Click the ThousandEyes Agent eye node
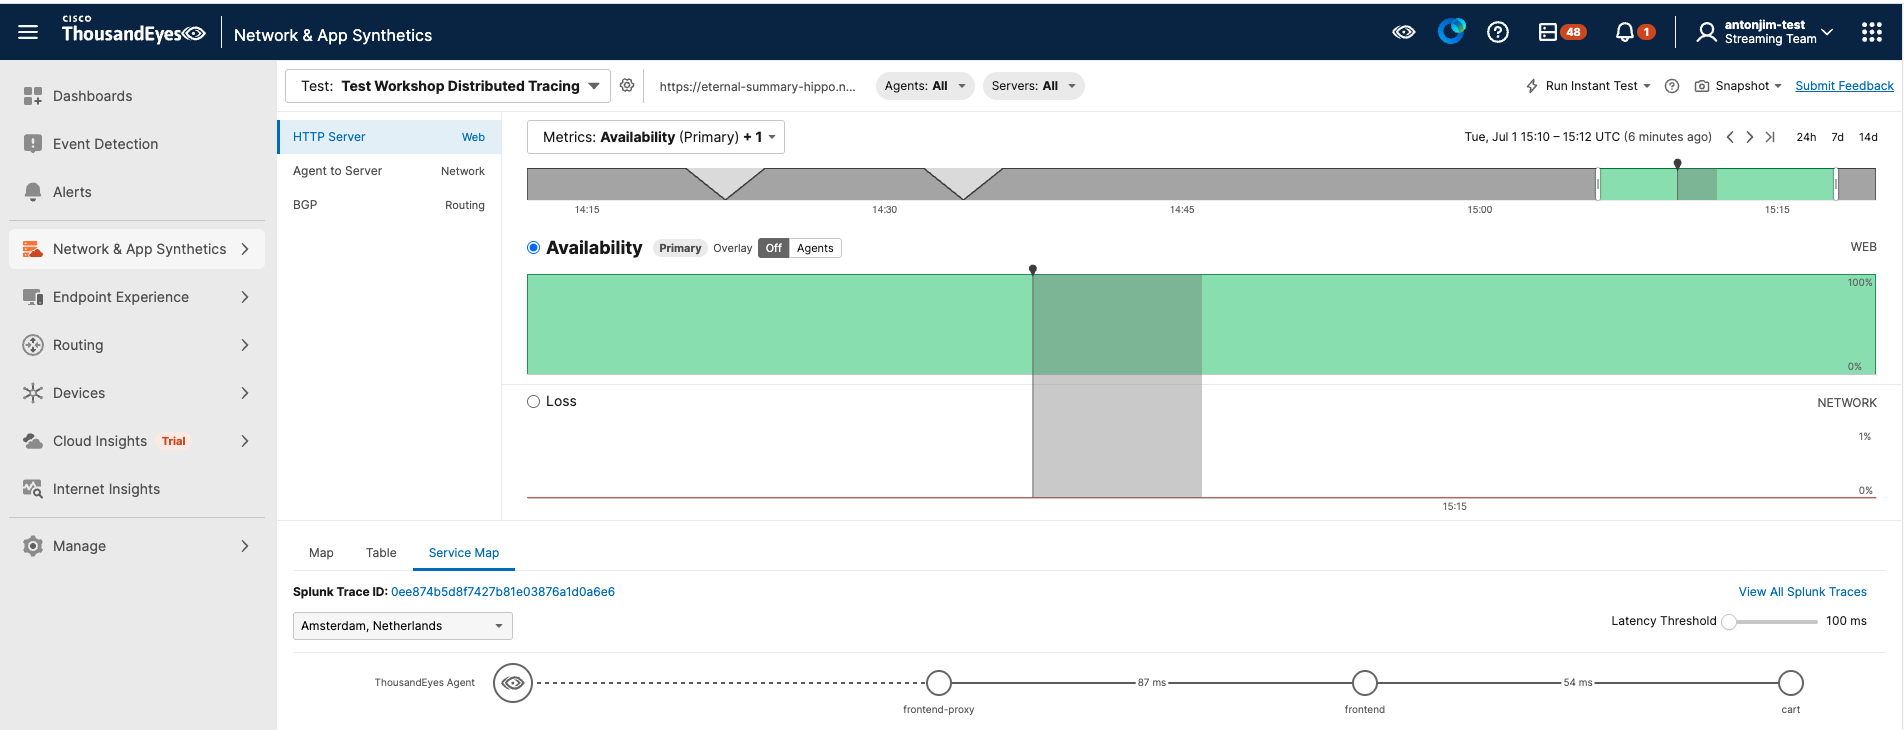This screenshot has height=730, width=1904. coord(513,683)
